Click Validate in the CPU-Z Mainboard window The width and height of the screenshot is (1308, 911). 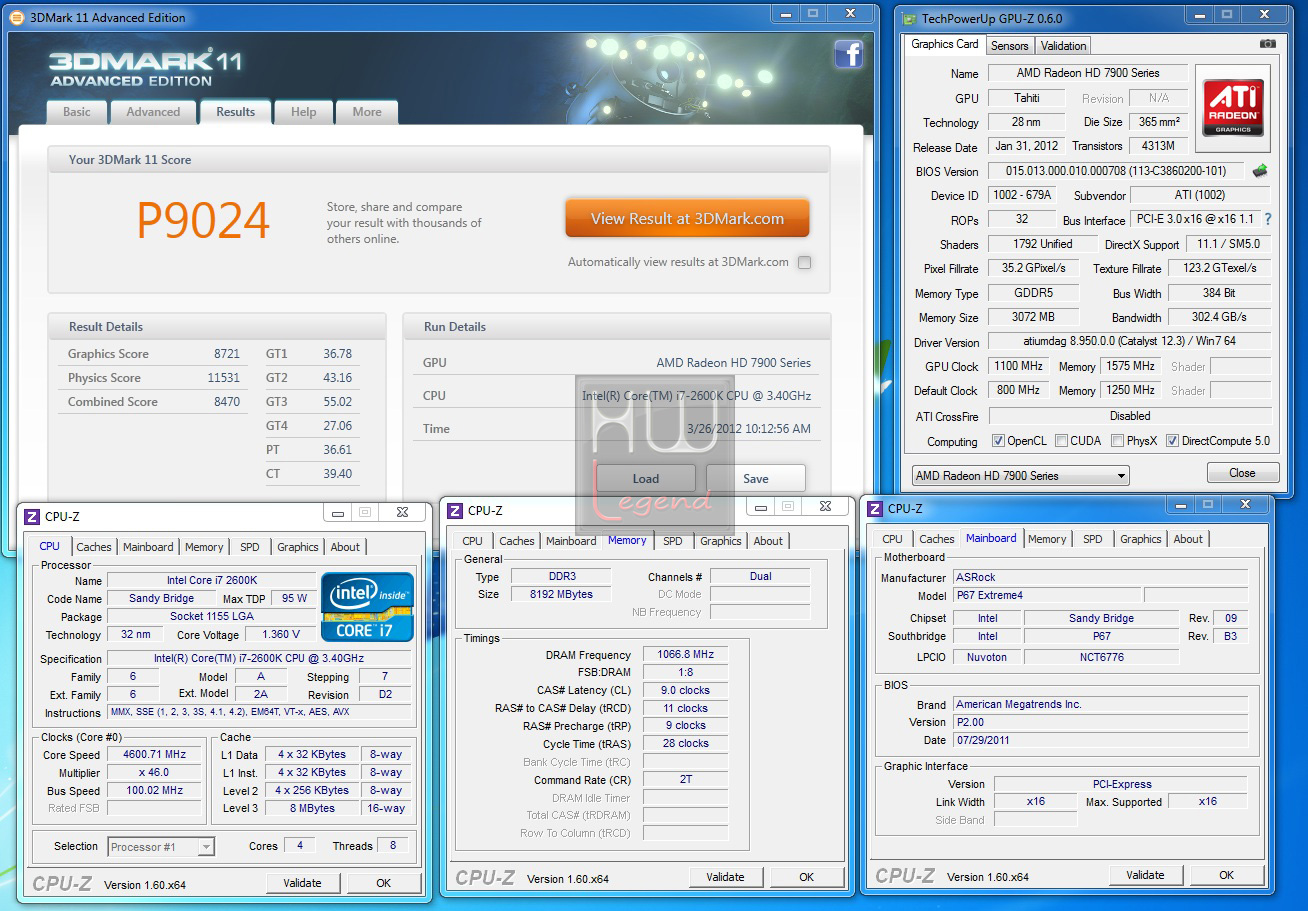pyautogui.click(x=1145, y=875)
